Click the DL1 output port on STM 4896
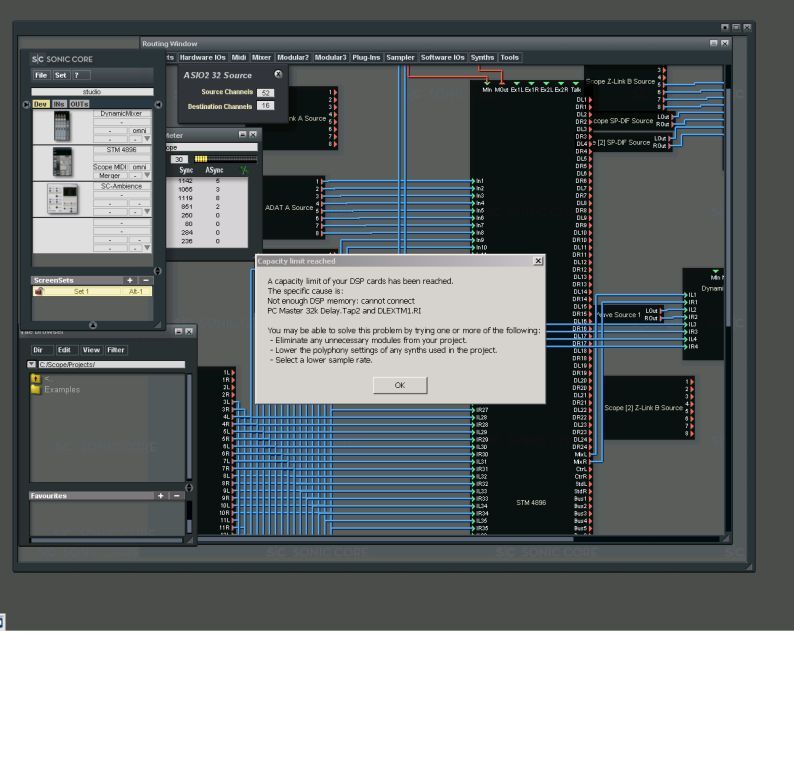 (590, 100)
